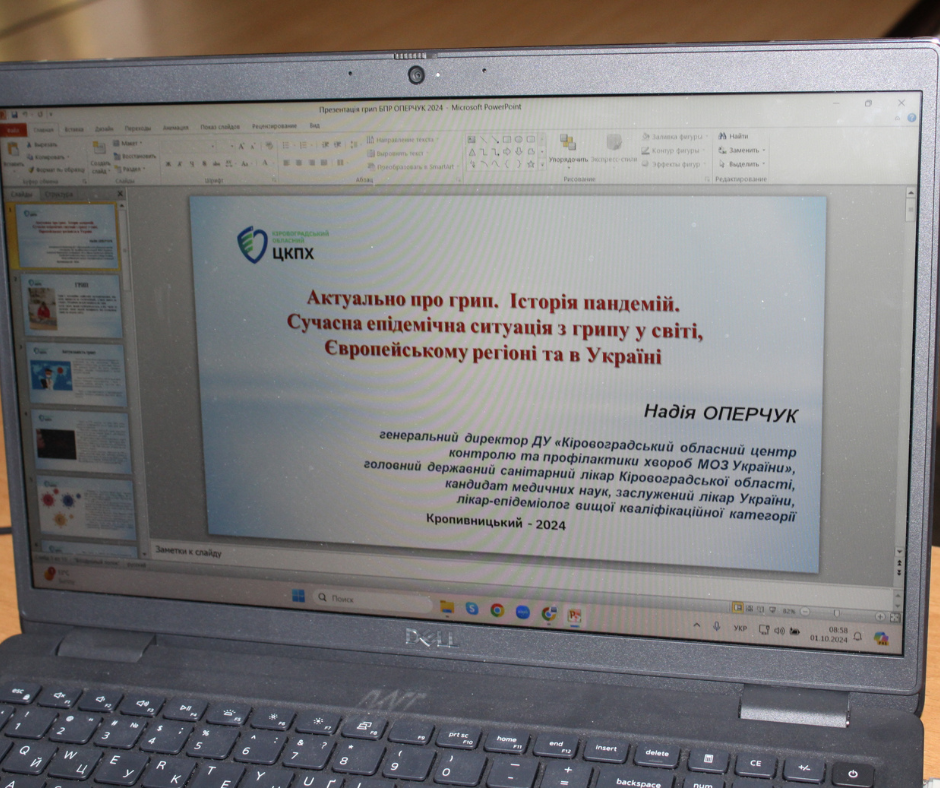Screen dimensions: 940x788
Task: Click the Windows Start button
Action: coord(298,596)
